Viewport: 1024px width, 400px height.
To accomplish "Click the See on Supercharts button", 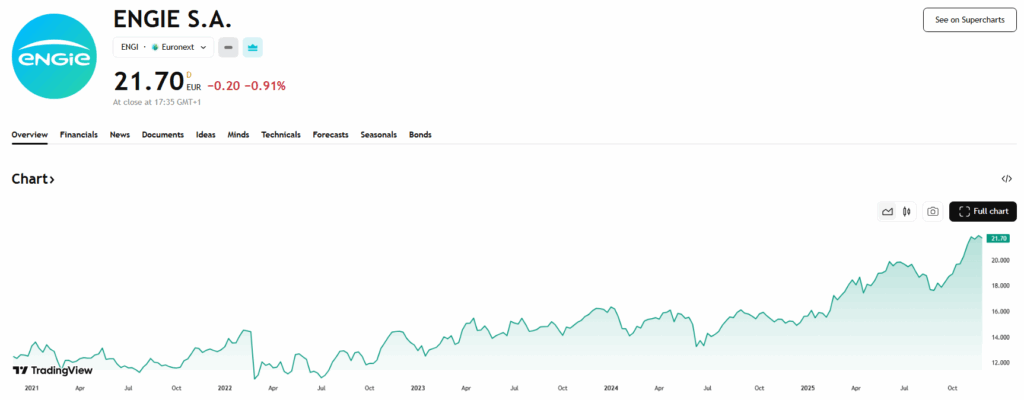I will [x=969, y=20].
